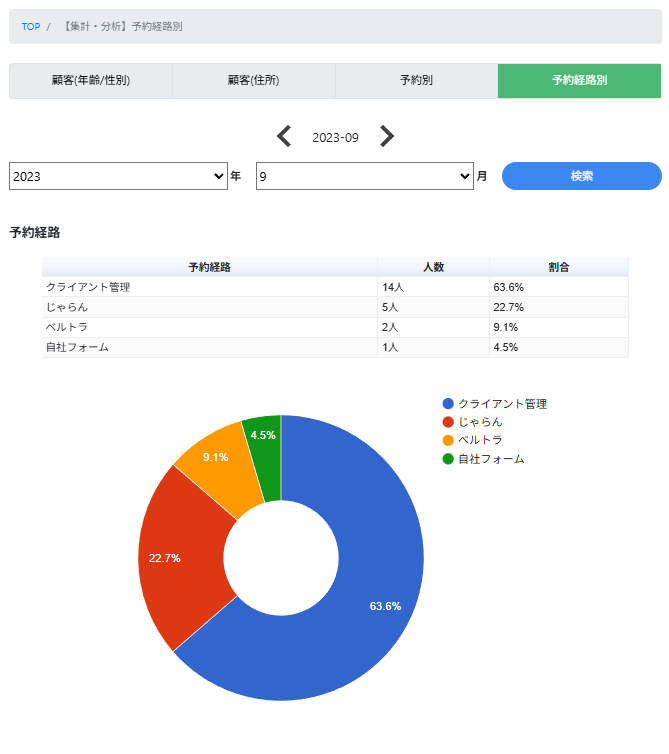Viewport: 669px width, 754px height.
Task: Switch to 顧客(年齢/性別) tab
Action: click(91, 81)
